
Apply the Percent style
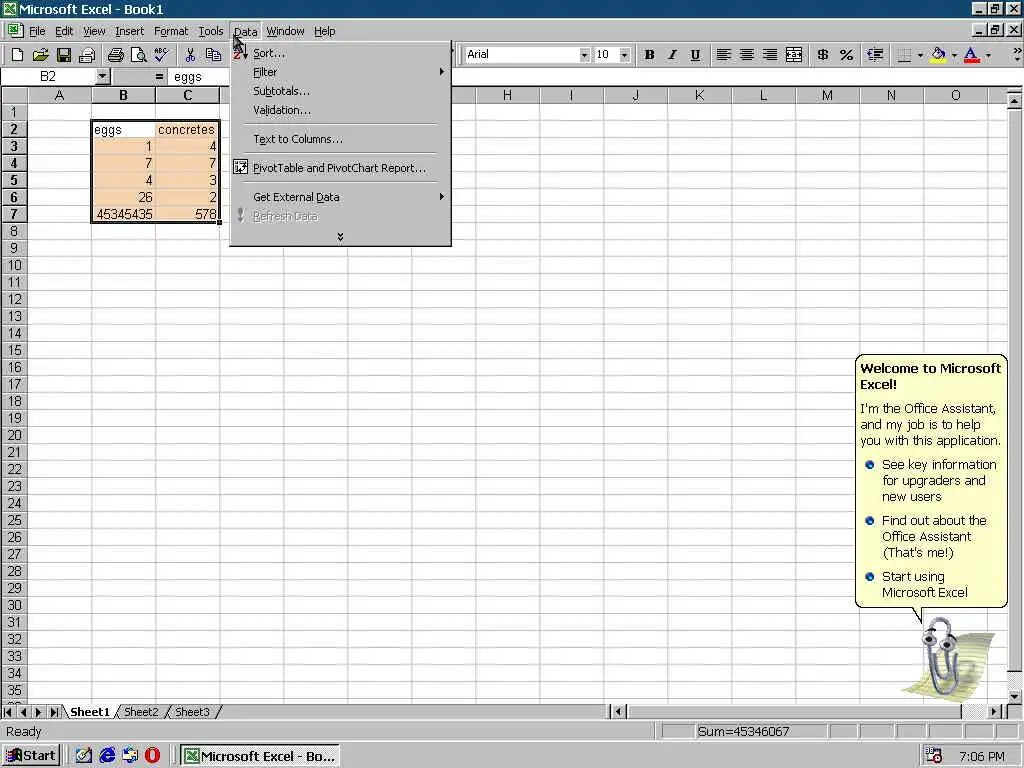(x=846, y=55)
